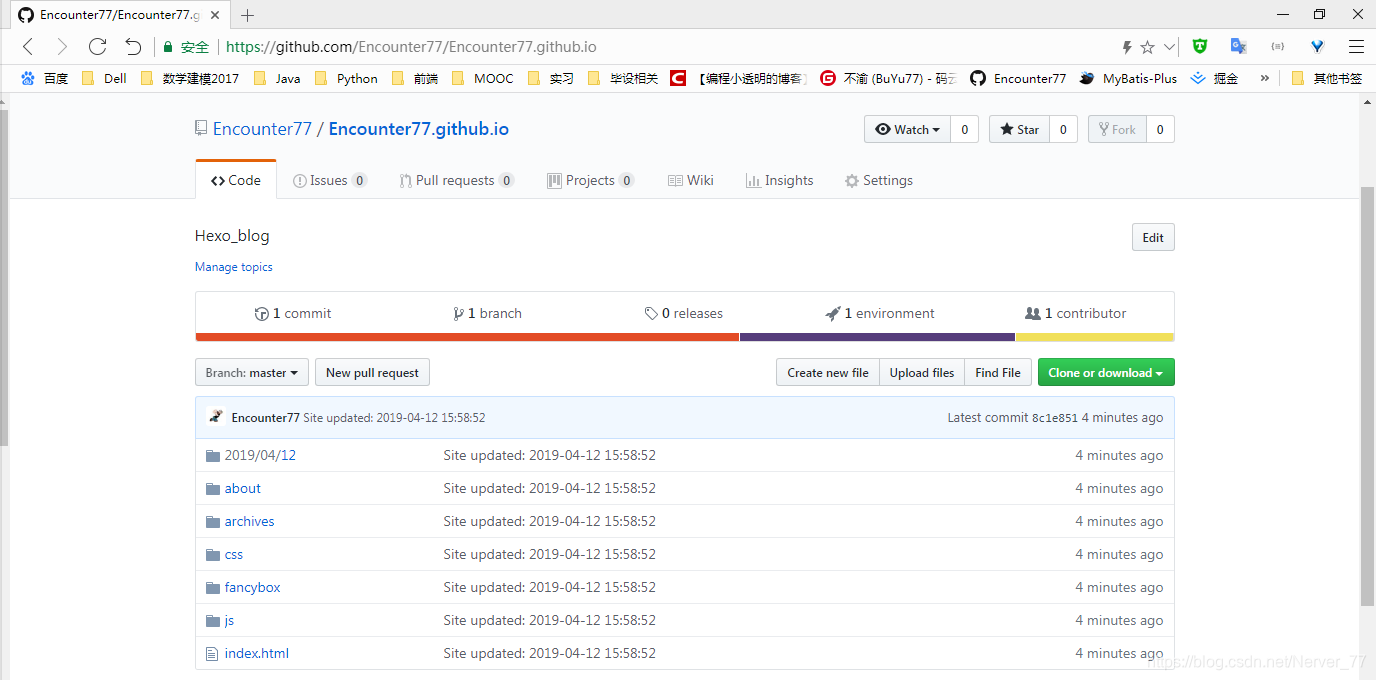The image size is (1376, 680).
Task: Go back with the browser back arrow
Action: [x=28, y=46]
